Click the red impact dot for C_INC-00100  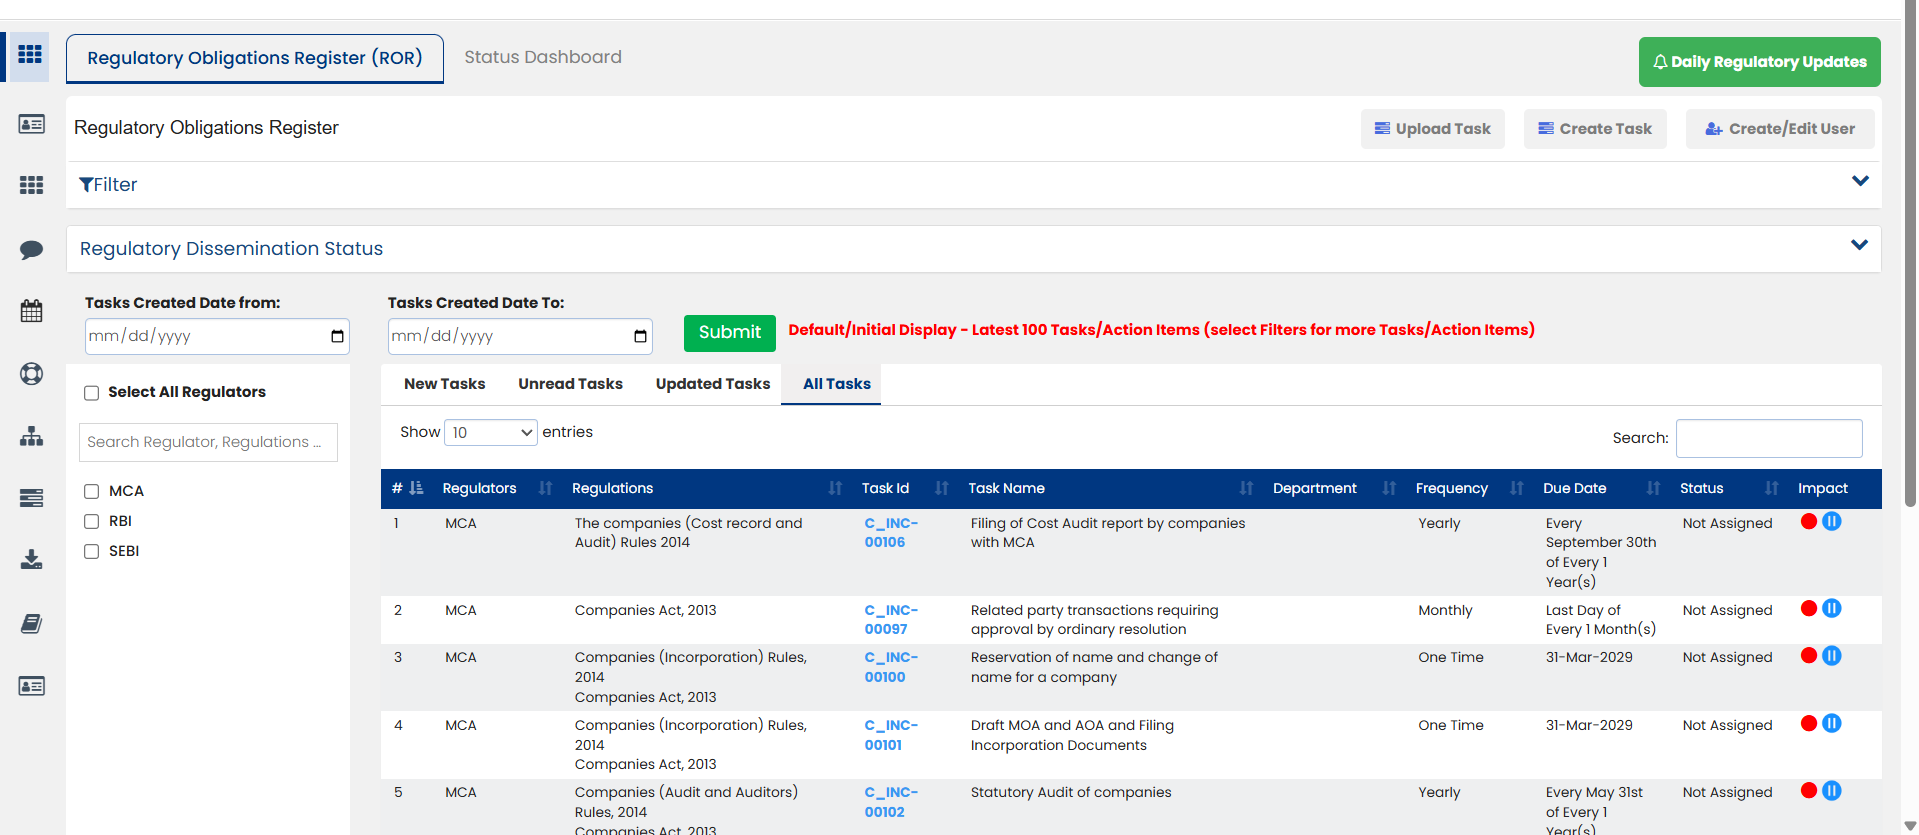(x=1808, y=655)
